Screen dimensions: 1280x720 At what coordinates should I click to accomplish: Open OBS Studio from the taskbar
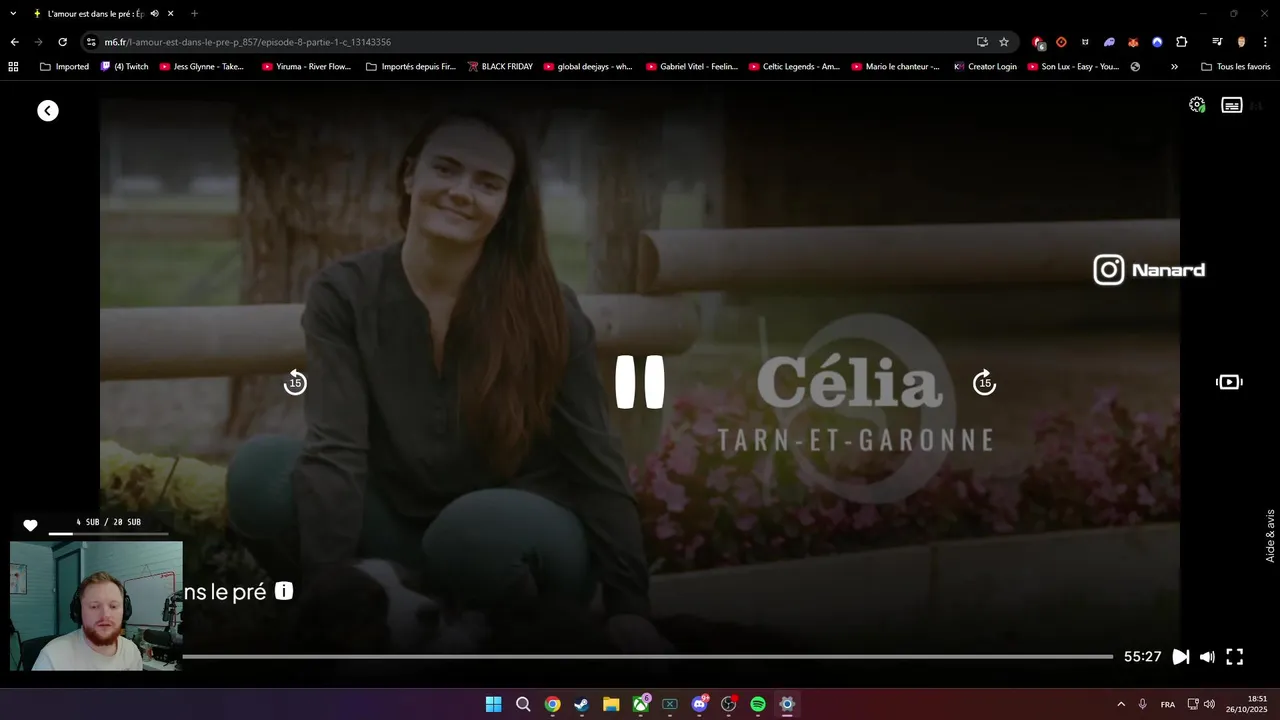pyautogui.click(x=728, y=704)
